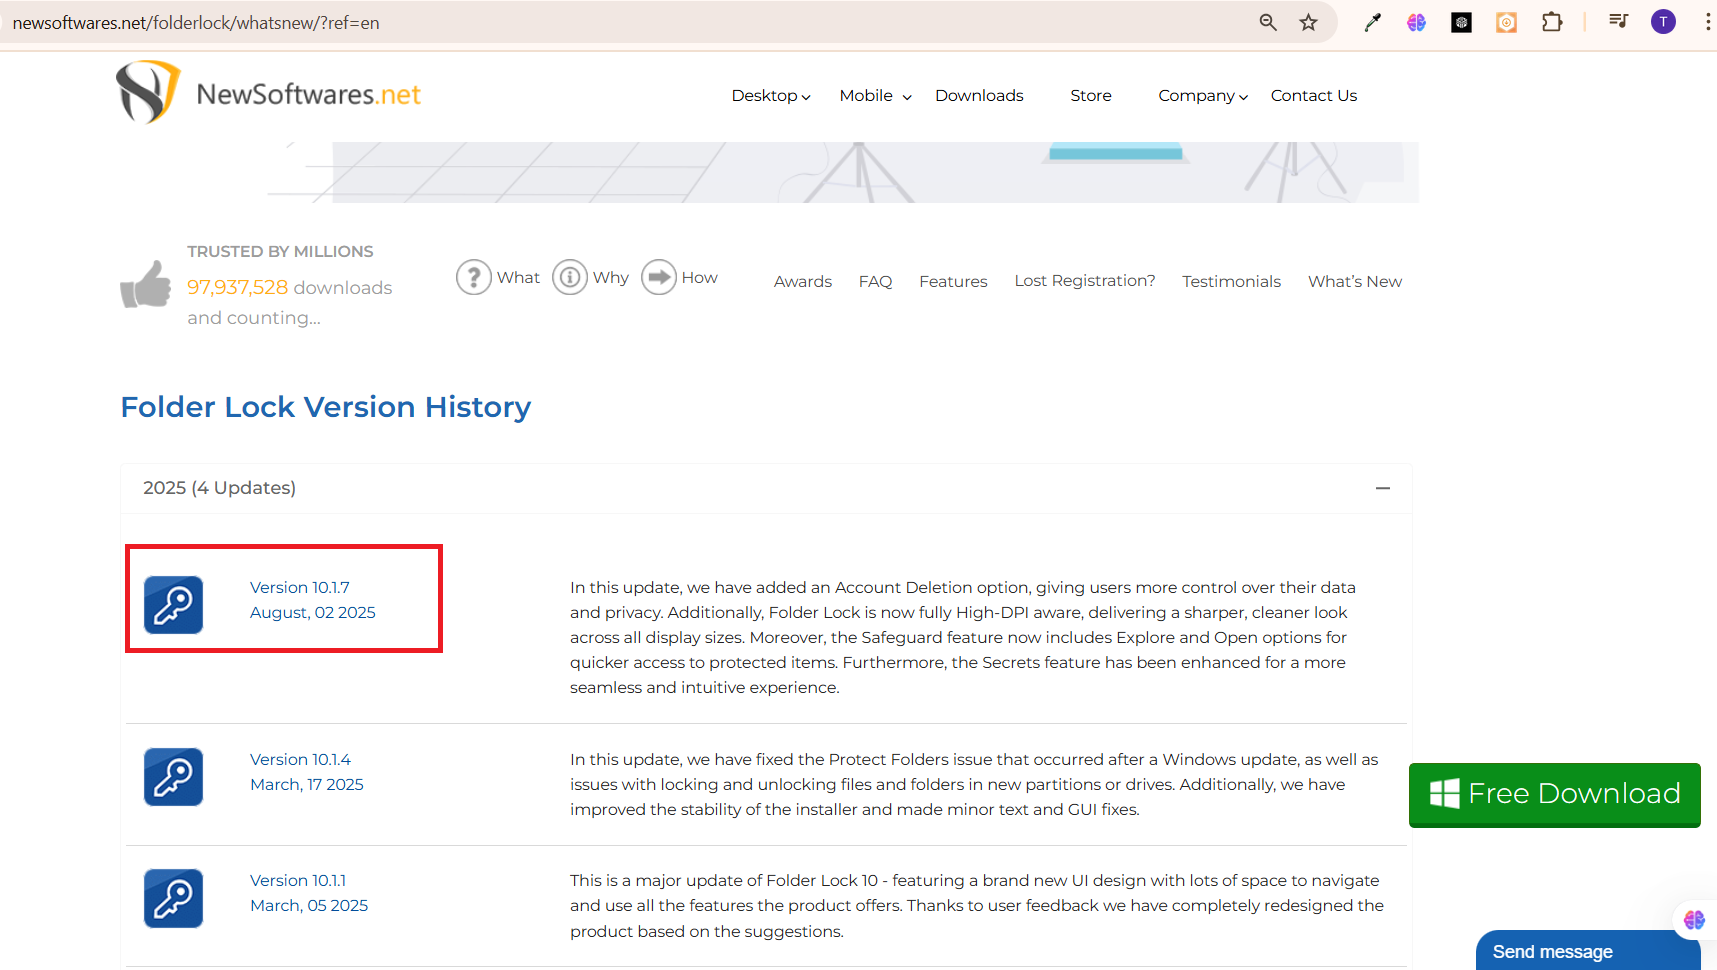Expand the Company dropdown menu
The height and width of the screenshot is (970, 1717).
click(x=1203, y=96)
